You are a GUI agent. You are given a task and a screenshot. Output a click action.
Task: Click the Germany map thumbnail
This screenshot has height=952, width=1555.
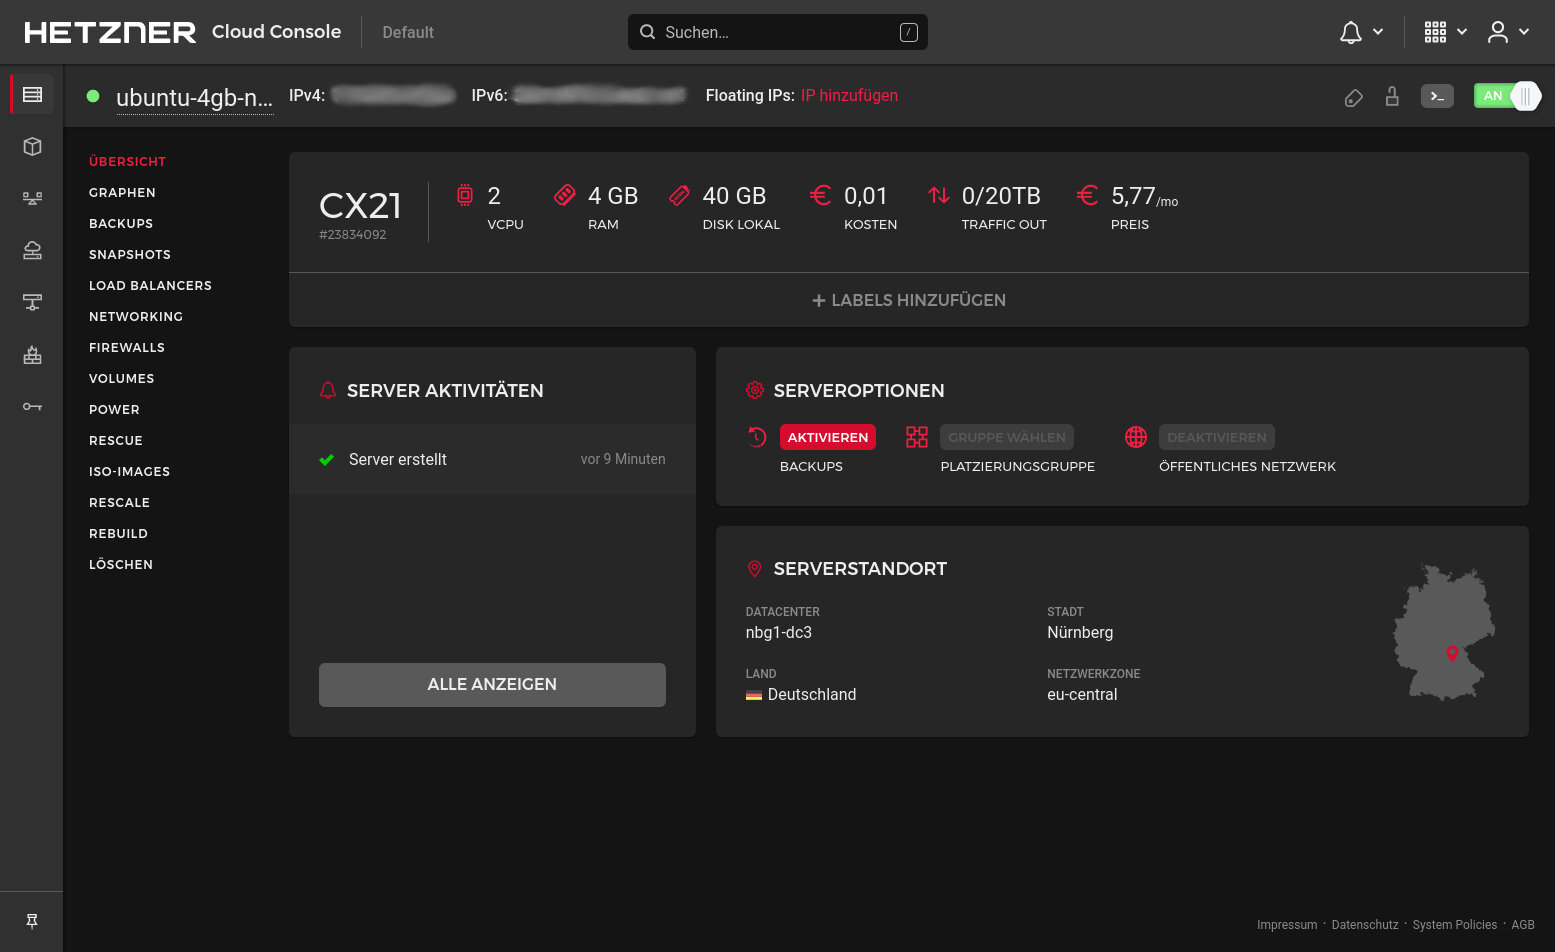click(1444, 633)
